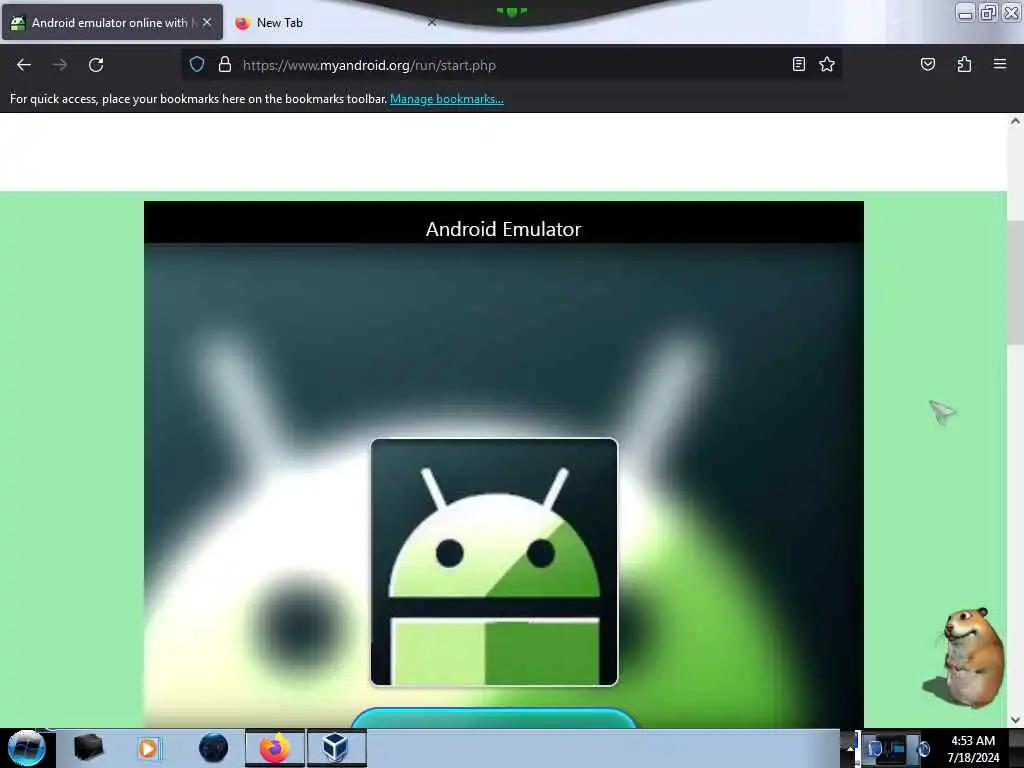1024x768 pixels.
Task: Show hidden system tray icons
Action: (x=850, y=748)
